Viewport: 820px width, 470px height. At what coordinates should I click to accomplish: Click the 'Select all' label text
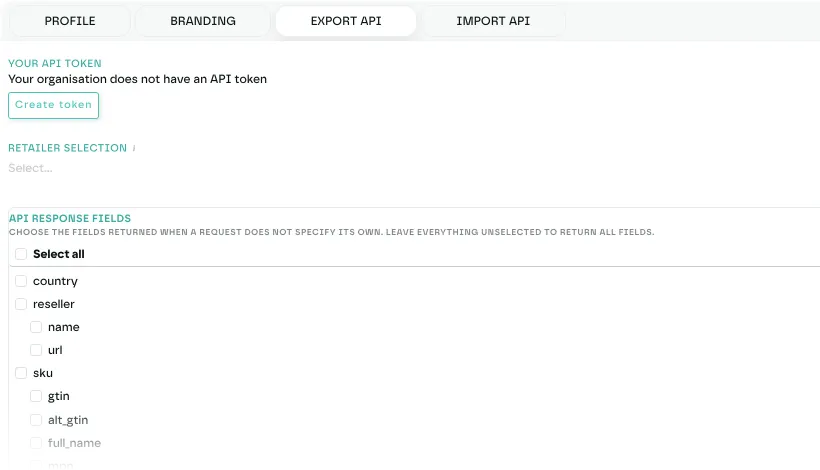pos(59,254)
